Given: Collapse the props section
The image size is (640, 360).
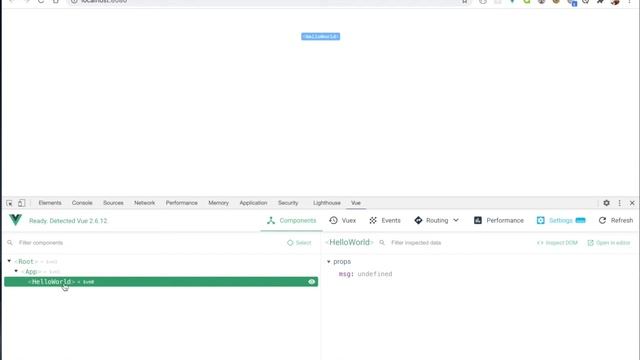Looking at the screenshot, I should pyautogui.click(x=329, y=262).
